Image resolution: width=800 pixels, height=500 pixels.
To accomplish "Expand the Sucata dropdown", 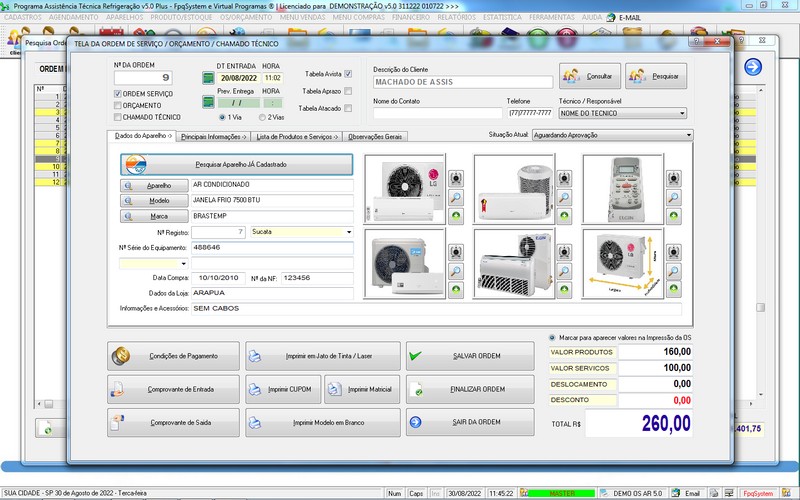I will pyautogui.click(x=348, y=231).
